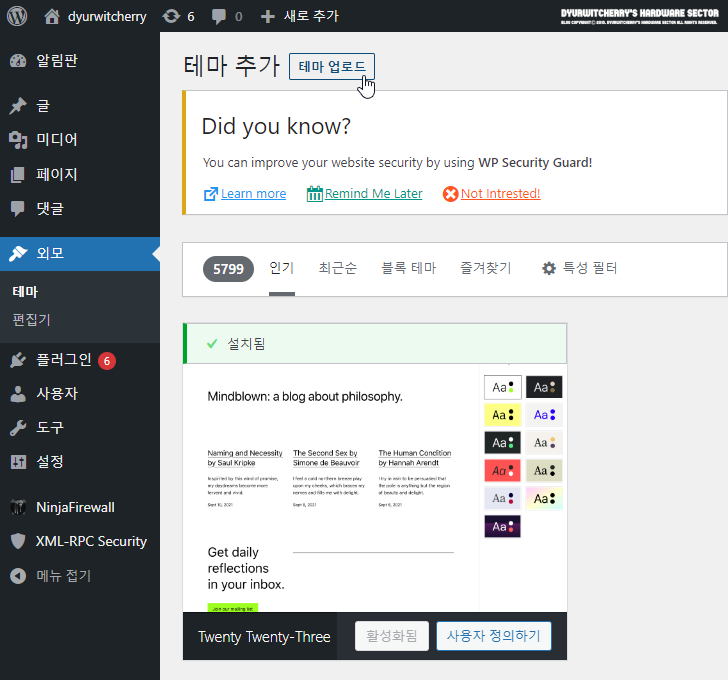Viewport: 728px width, 680px height.
Task: Click the Remind Me Later link
Action: [374, 194]
